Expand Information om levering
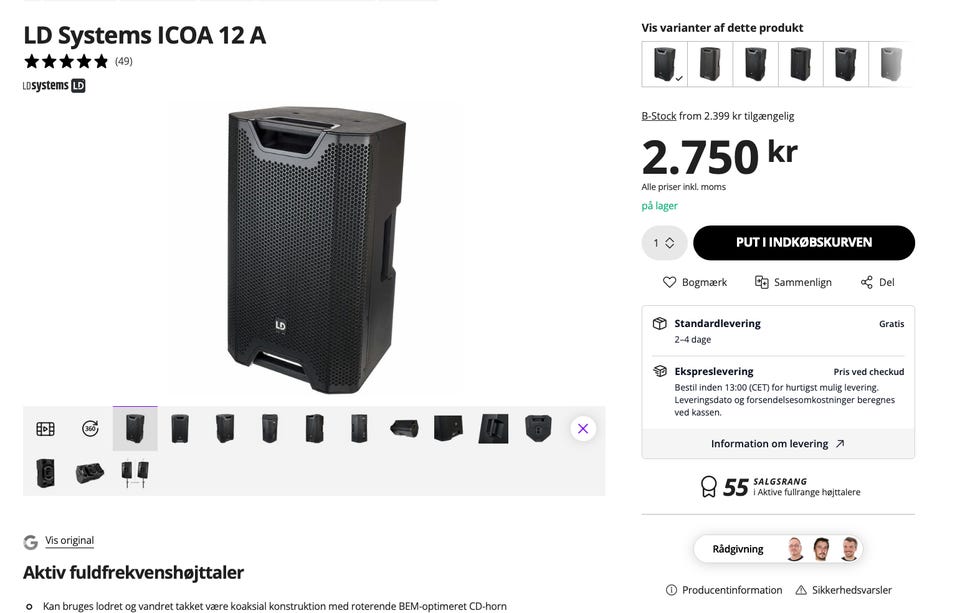 click(x=778, y=444)
